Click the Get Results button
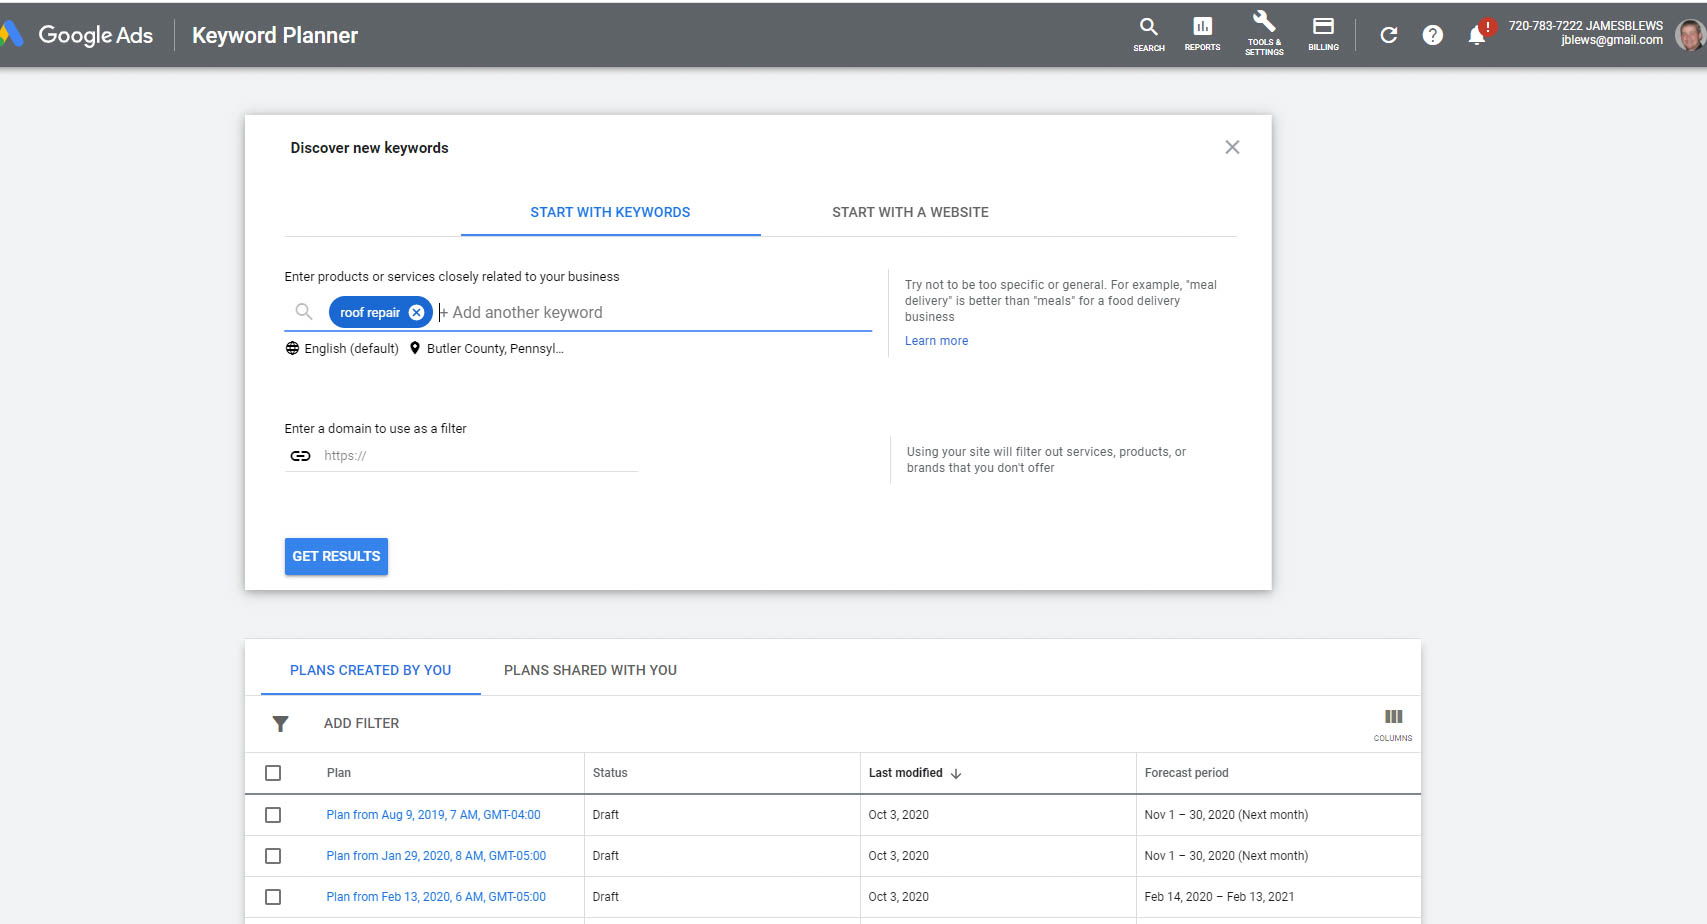 pos(336,556)
